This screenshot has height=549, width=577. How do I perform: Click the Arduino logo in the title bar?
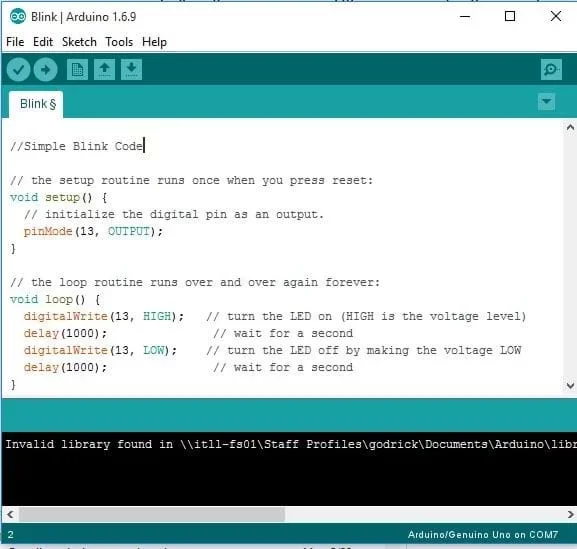[18, 17]
